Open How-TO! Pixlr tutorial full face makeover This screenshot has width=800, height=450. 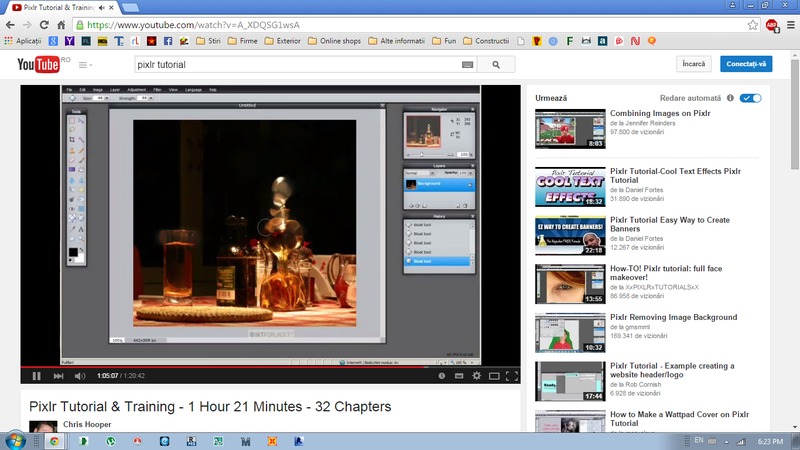point(666,273)
